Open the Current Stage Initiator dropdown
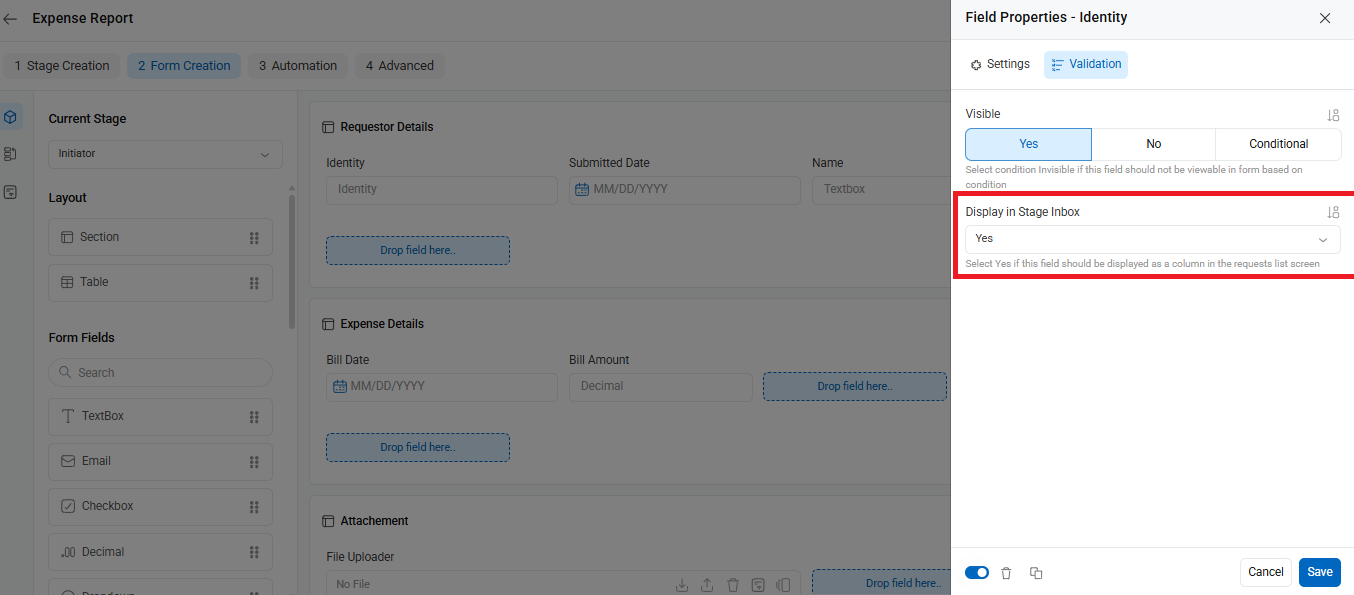 [165, 154]
